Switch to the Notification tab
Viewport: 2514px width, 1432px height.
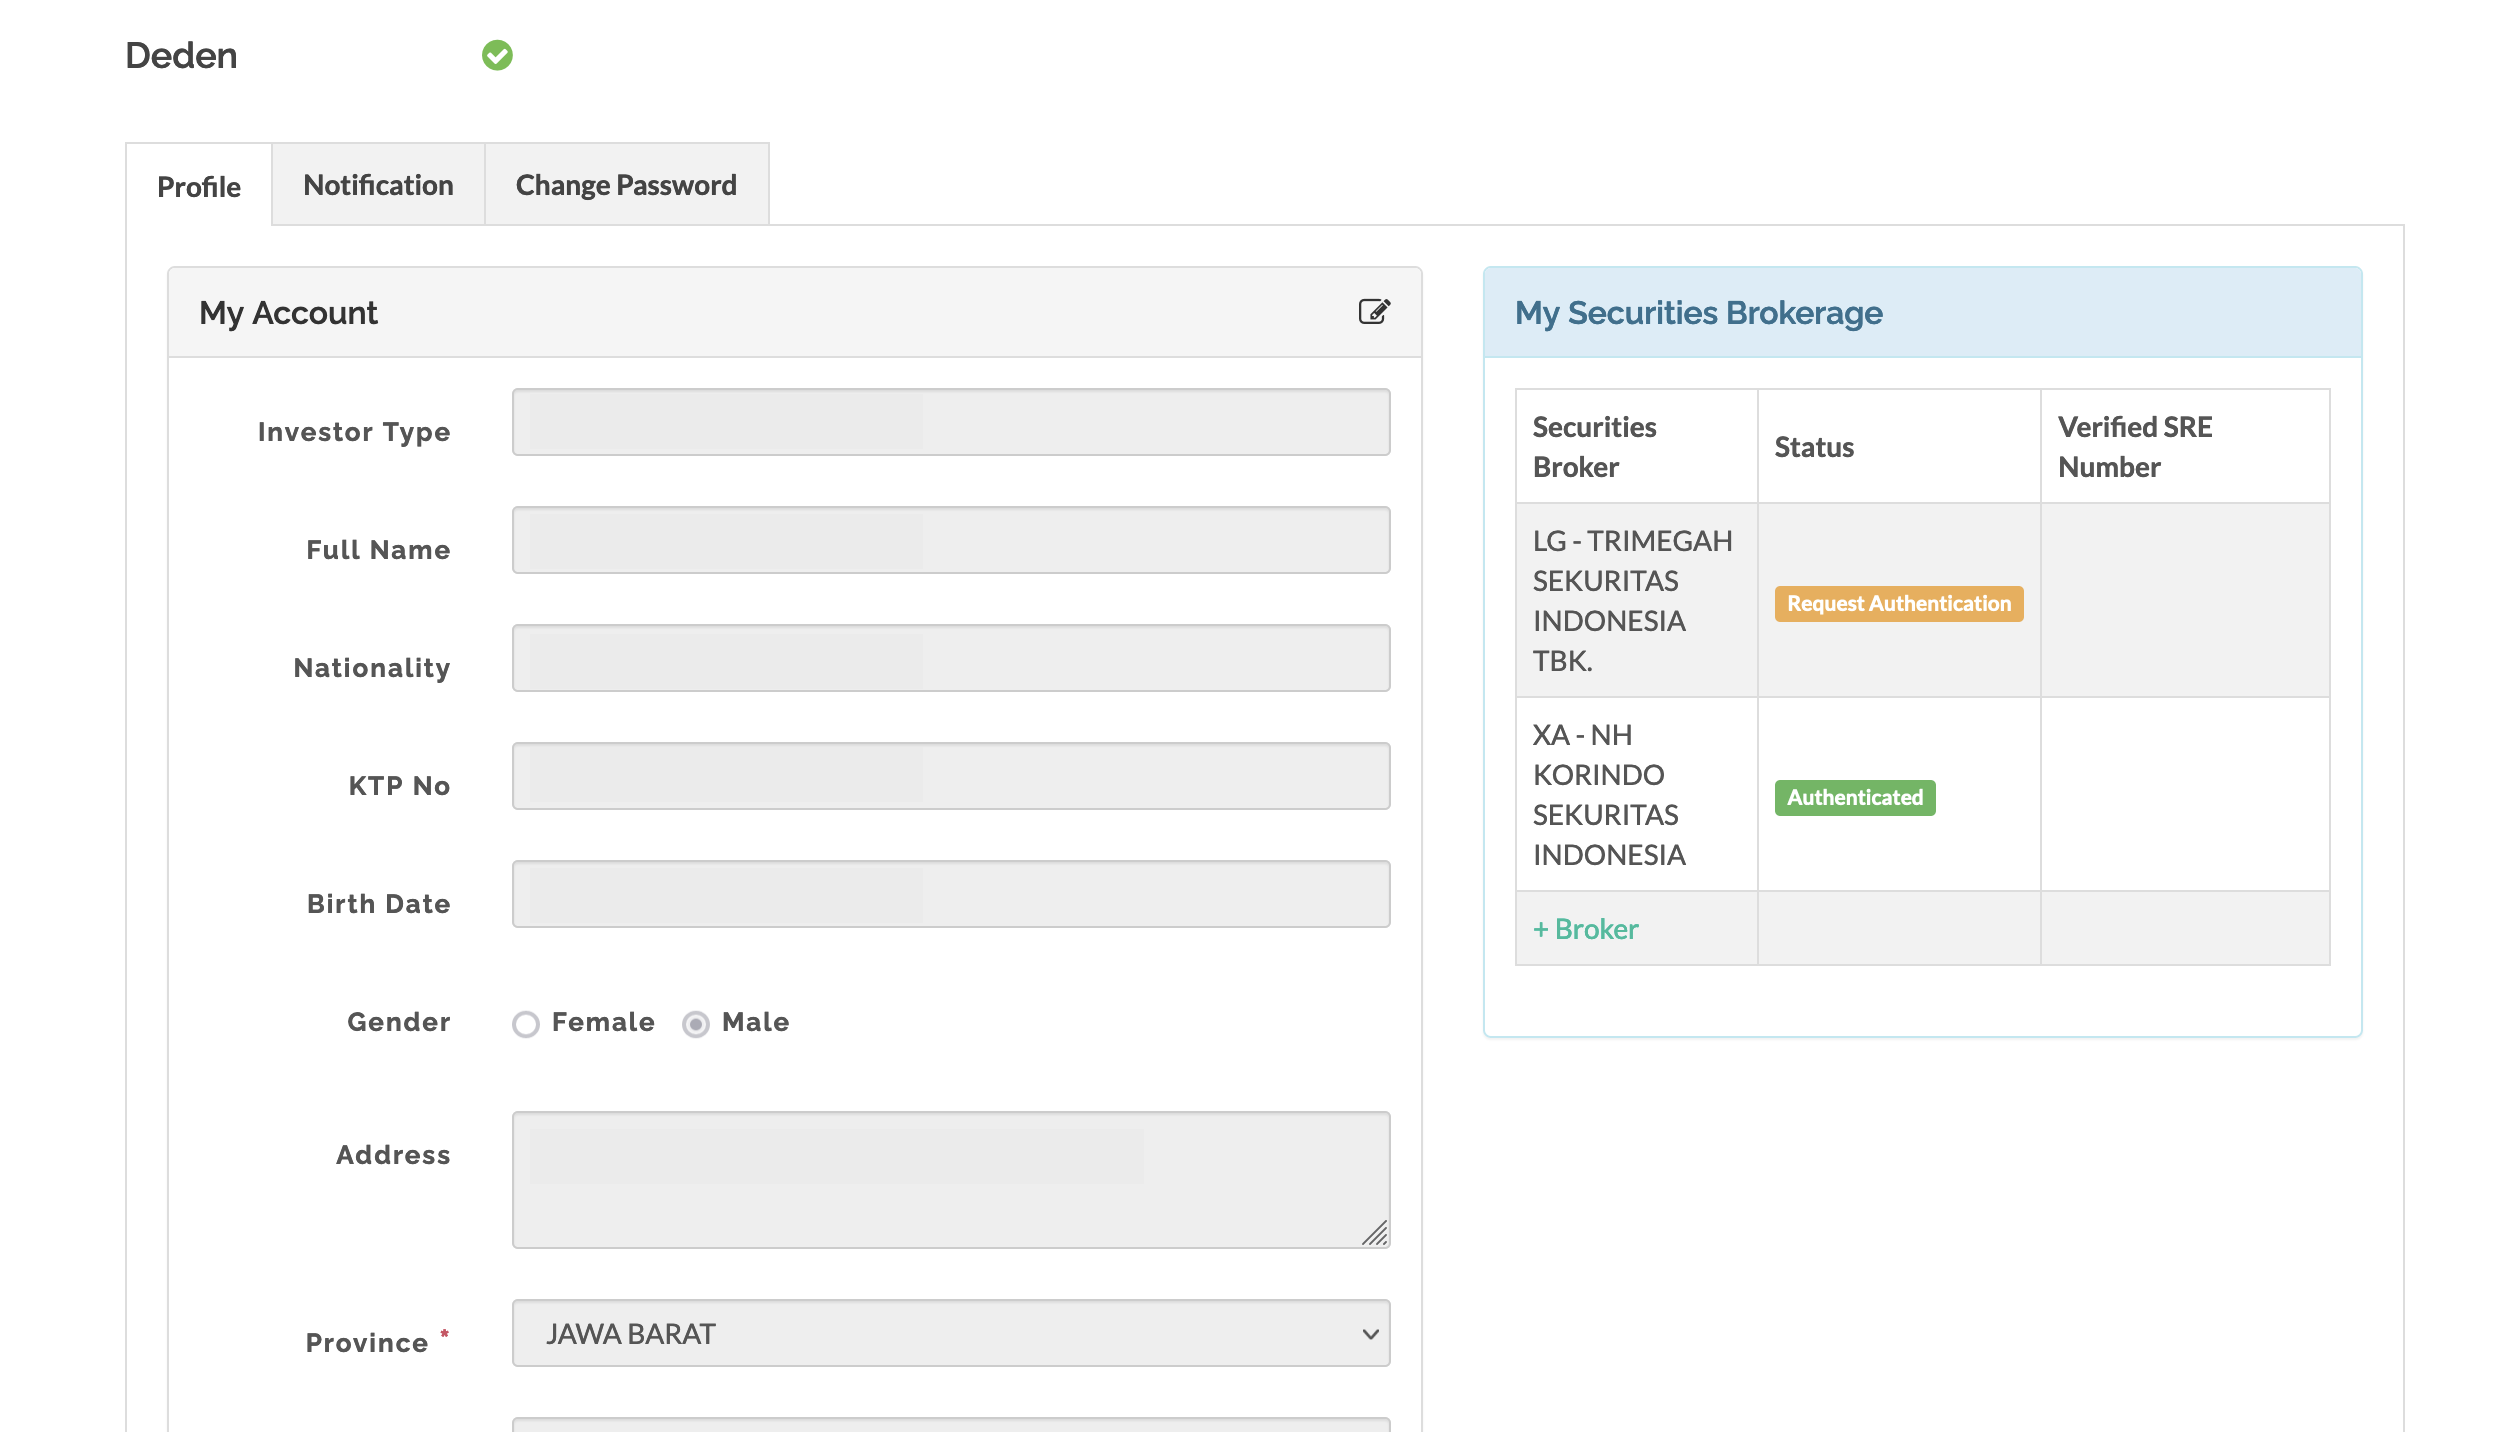pos(378,185)
